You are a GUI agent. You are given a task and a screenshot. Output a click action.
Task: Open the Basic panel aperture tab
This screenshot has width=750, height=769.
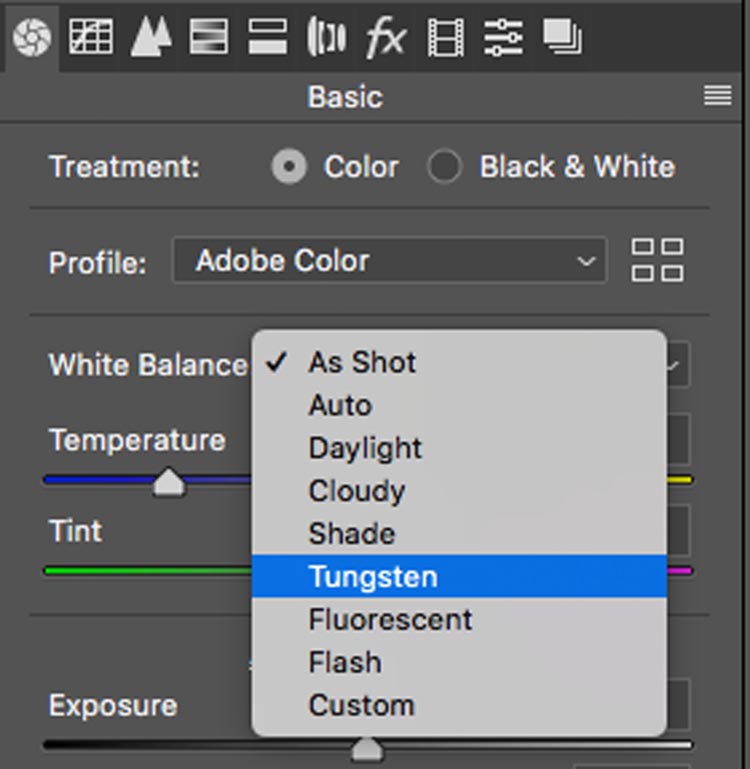(30, 38)
